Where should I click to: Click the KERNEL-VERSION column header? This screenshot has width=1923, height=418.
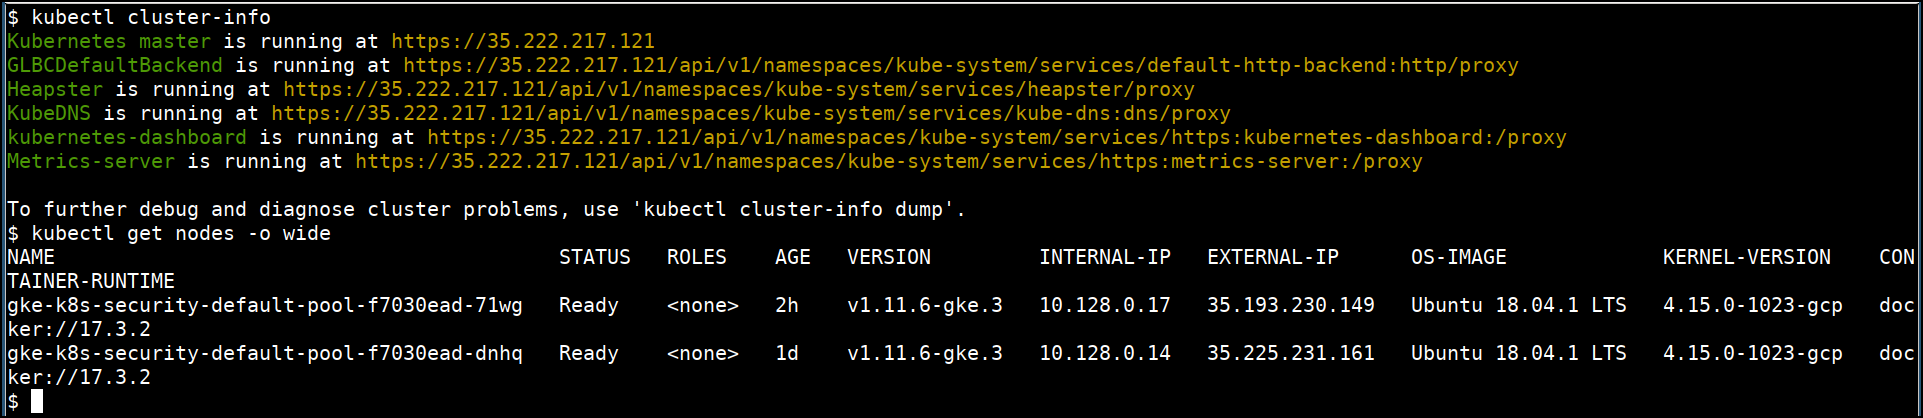pos(1747,258)
